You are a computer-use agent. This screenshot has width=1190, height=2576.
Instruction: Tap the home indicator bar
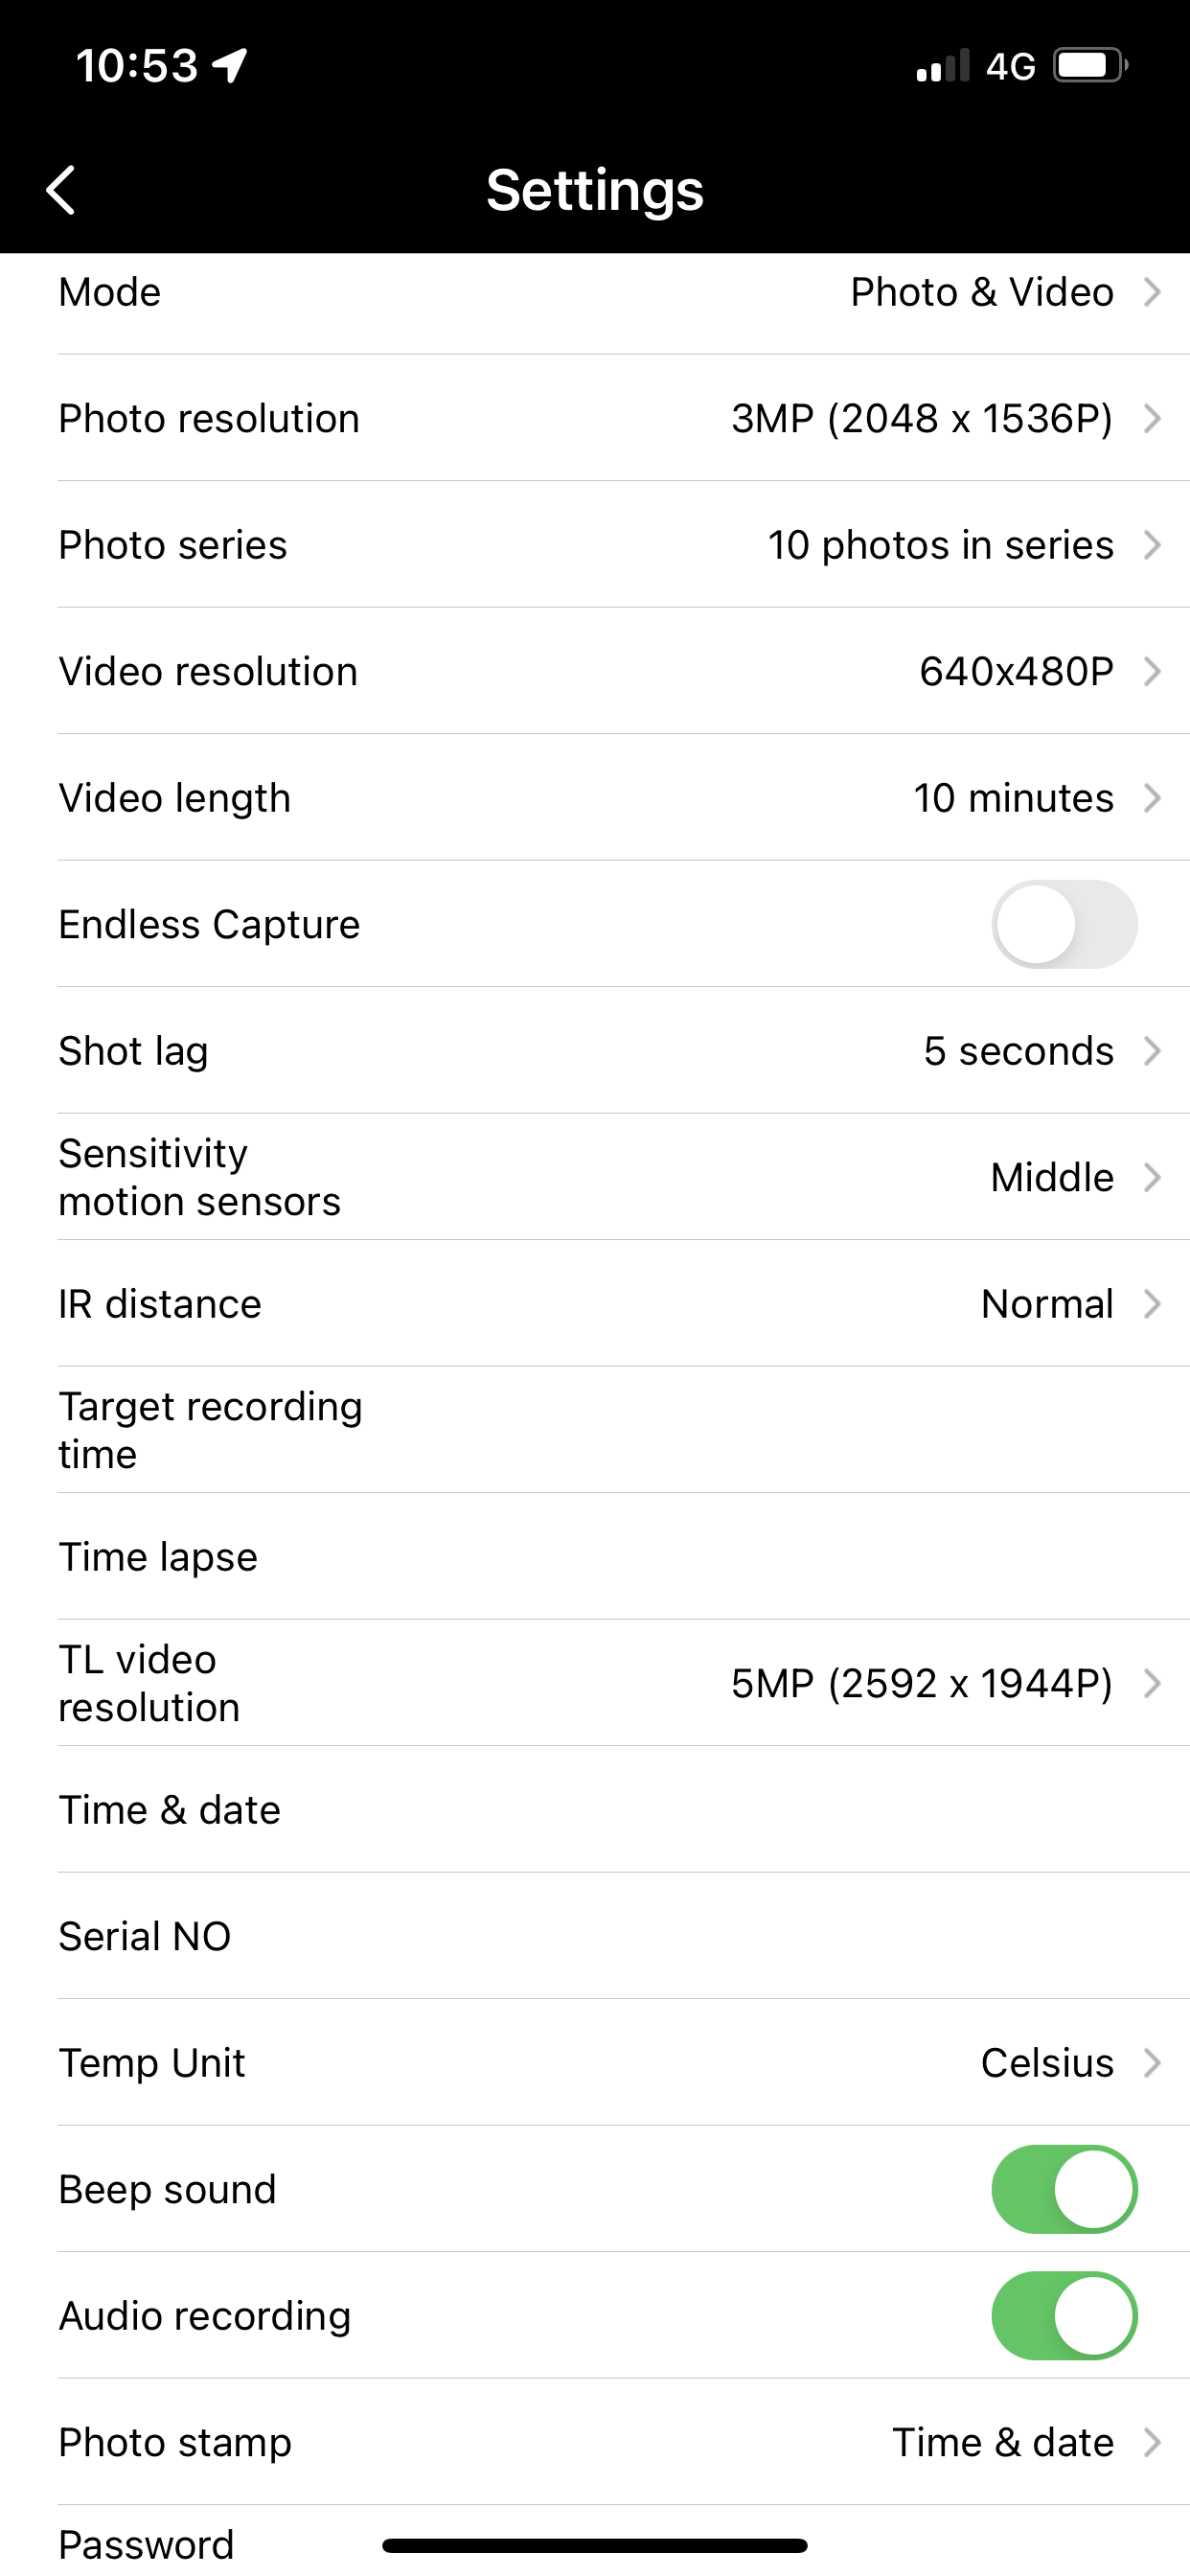tap(594, 2545)
